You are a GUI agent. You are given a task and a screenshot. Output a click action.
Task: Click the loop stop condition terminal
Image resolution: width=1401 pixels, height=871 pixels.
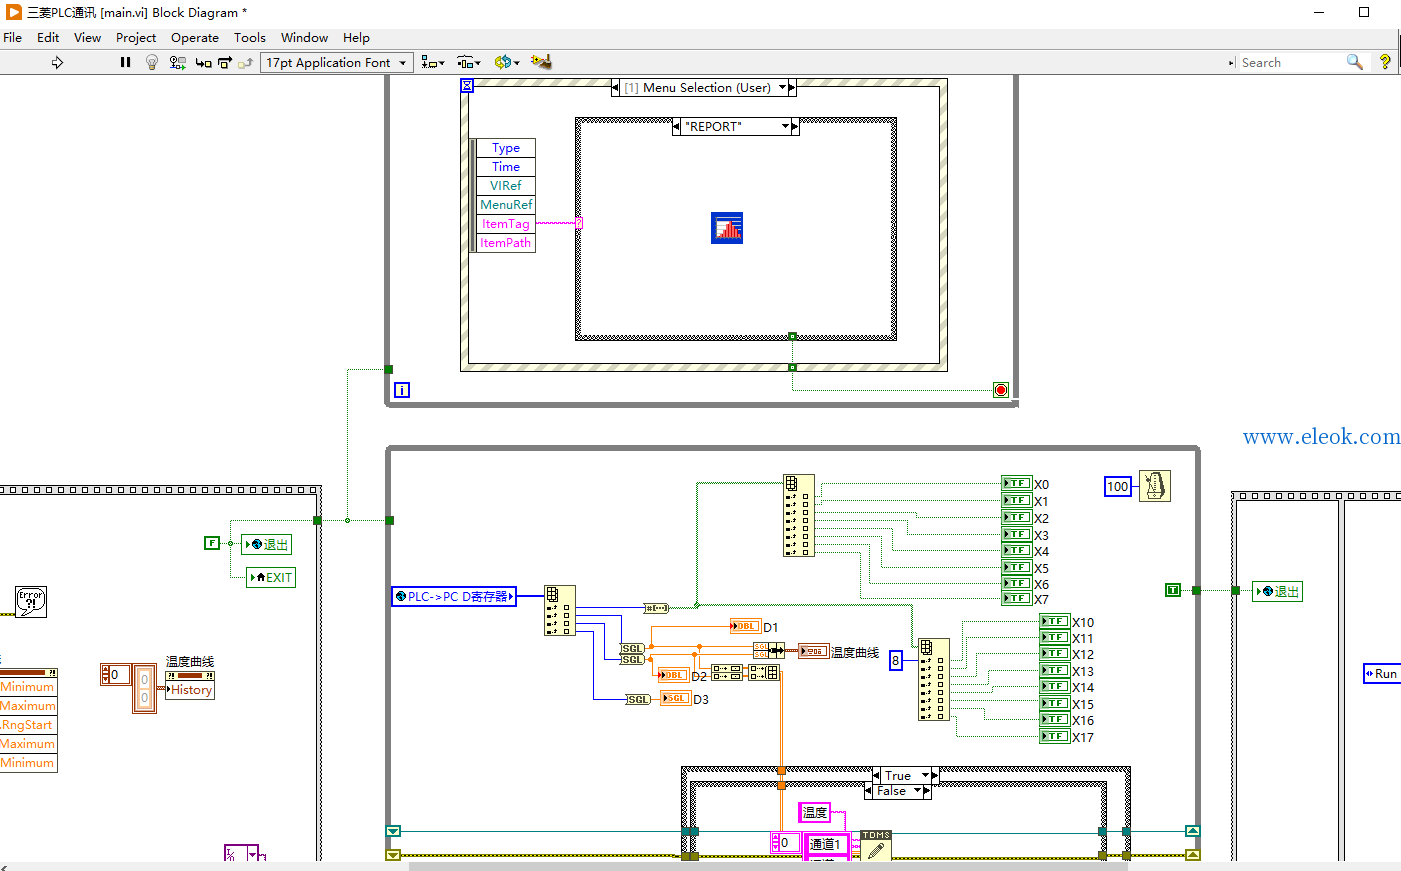pyautogui.click(x=1001, y=390)
